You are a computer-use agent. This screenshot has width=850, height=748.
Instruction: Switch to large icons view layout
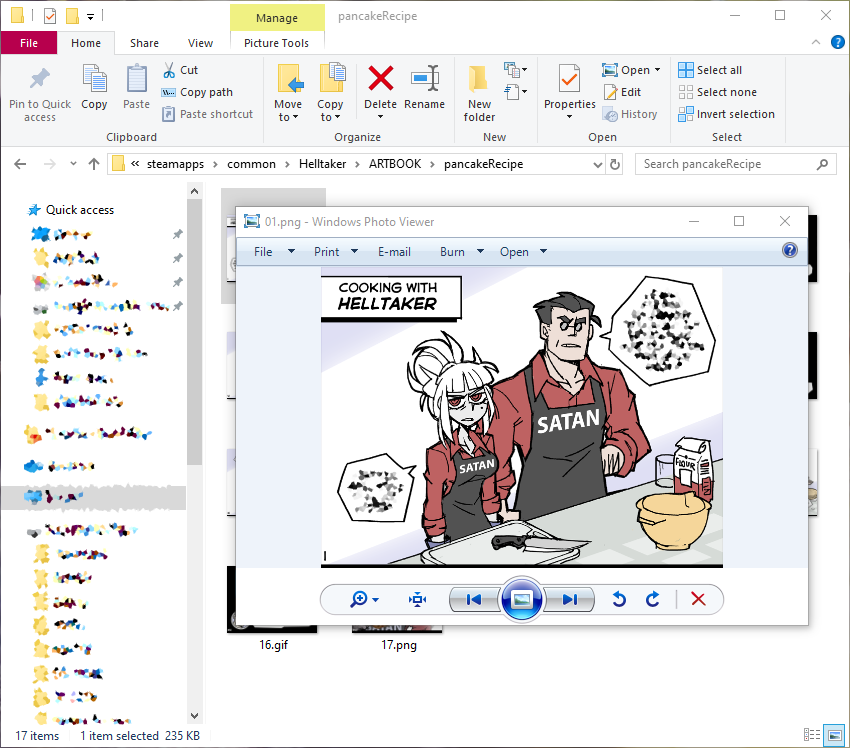click(834, 735)
